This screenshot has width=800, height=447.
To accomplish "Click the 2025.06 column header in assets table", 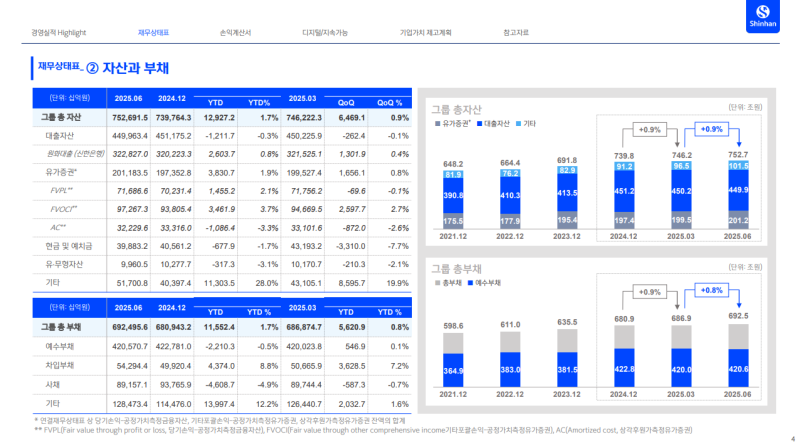I will point(131,99).
